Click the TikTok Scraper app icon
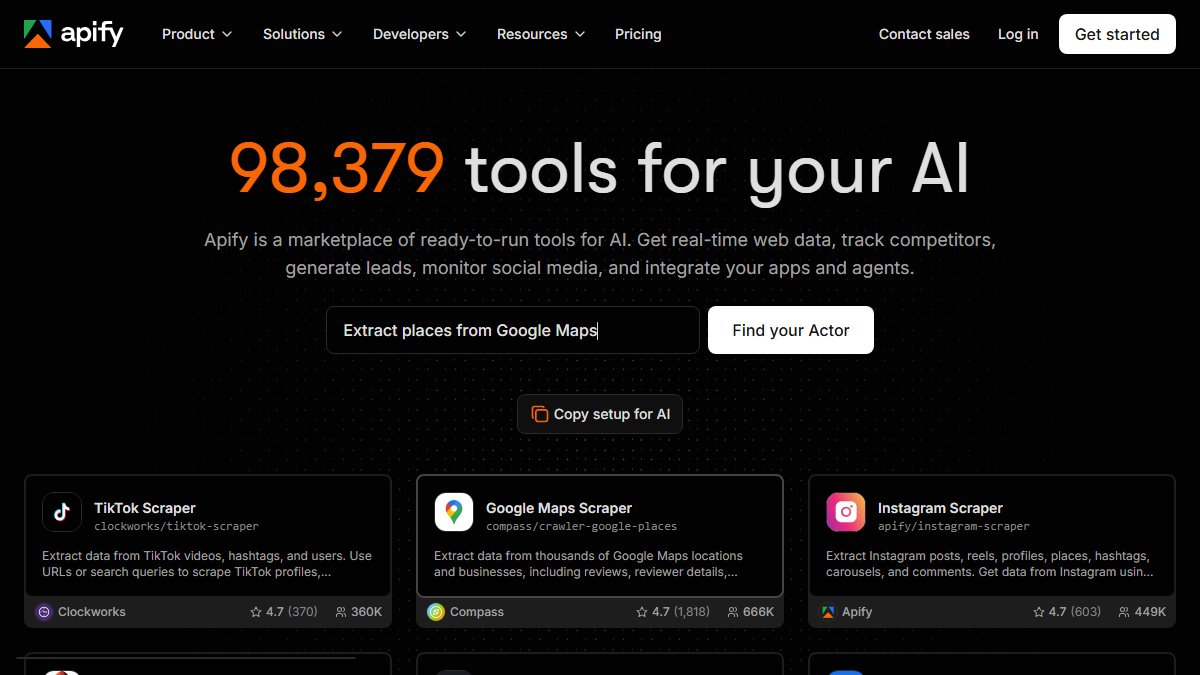Image resolution: width=1200 pixels, height=675 pixels. coord(62,512)
